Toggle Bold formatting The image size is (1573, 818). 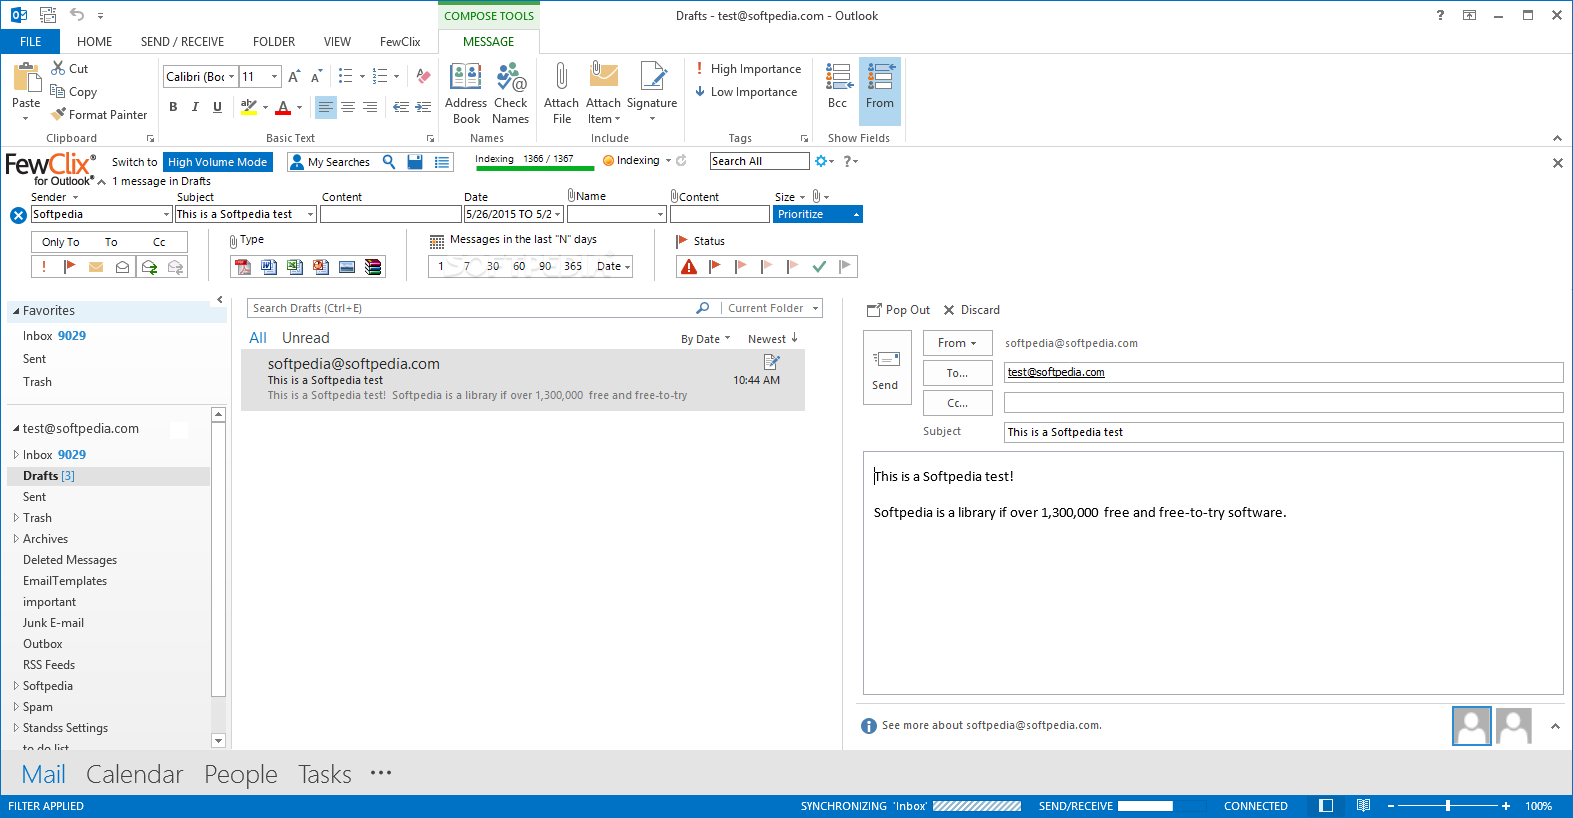coord(173,107)
